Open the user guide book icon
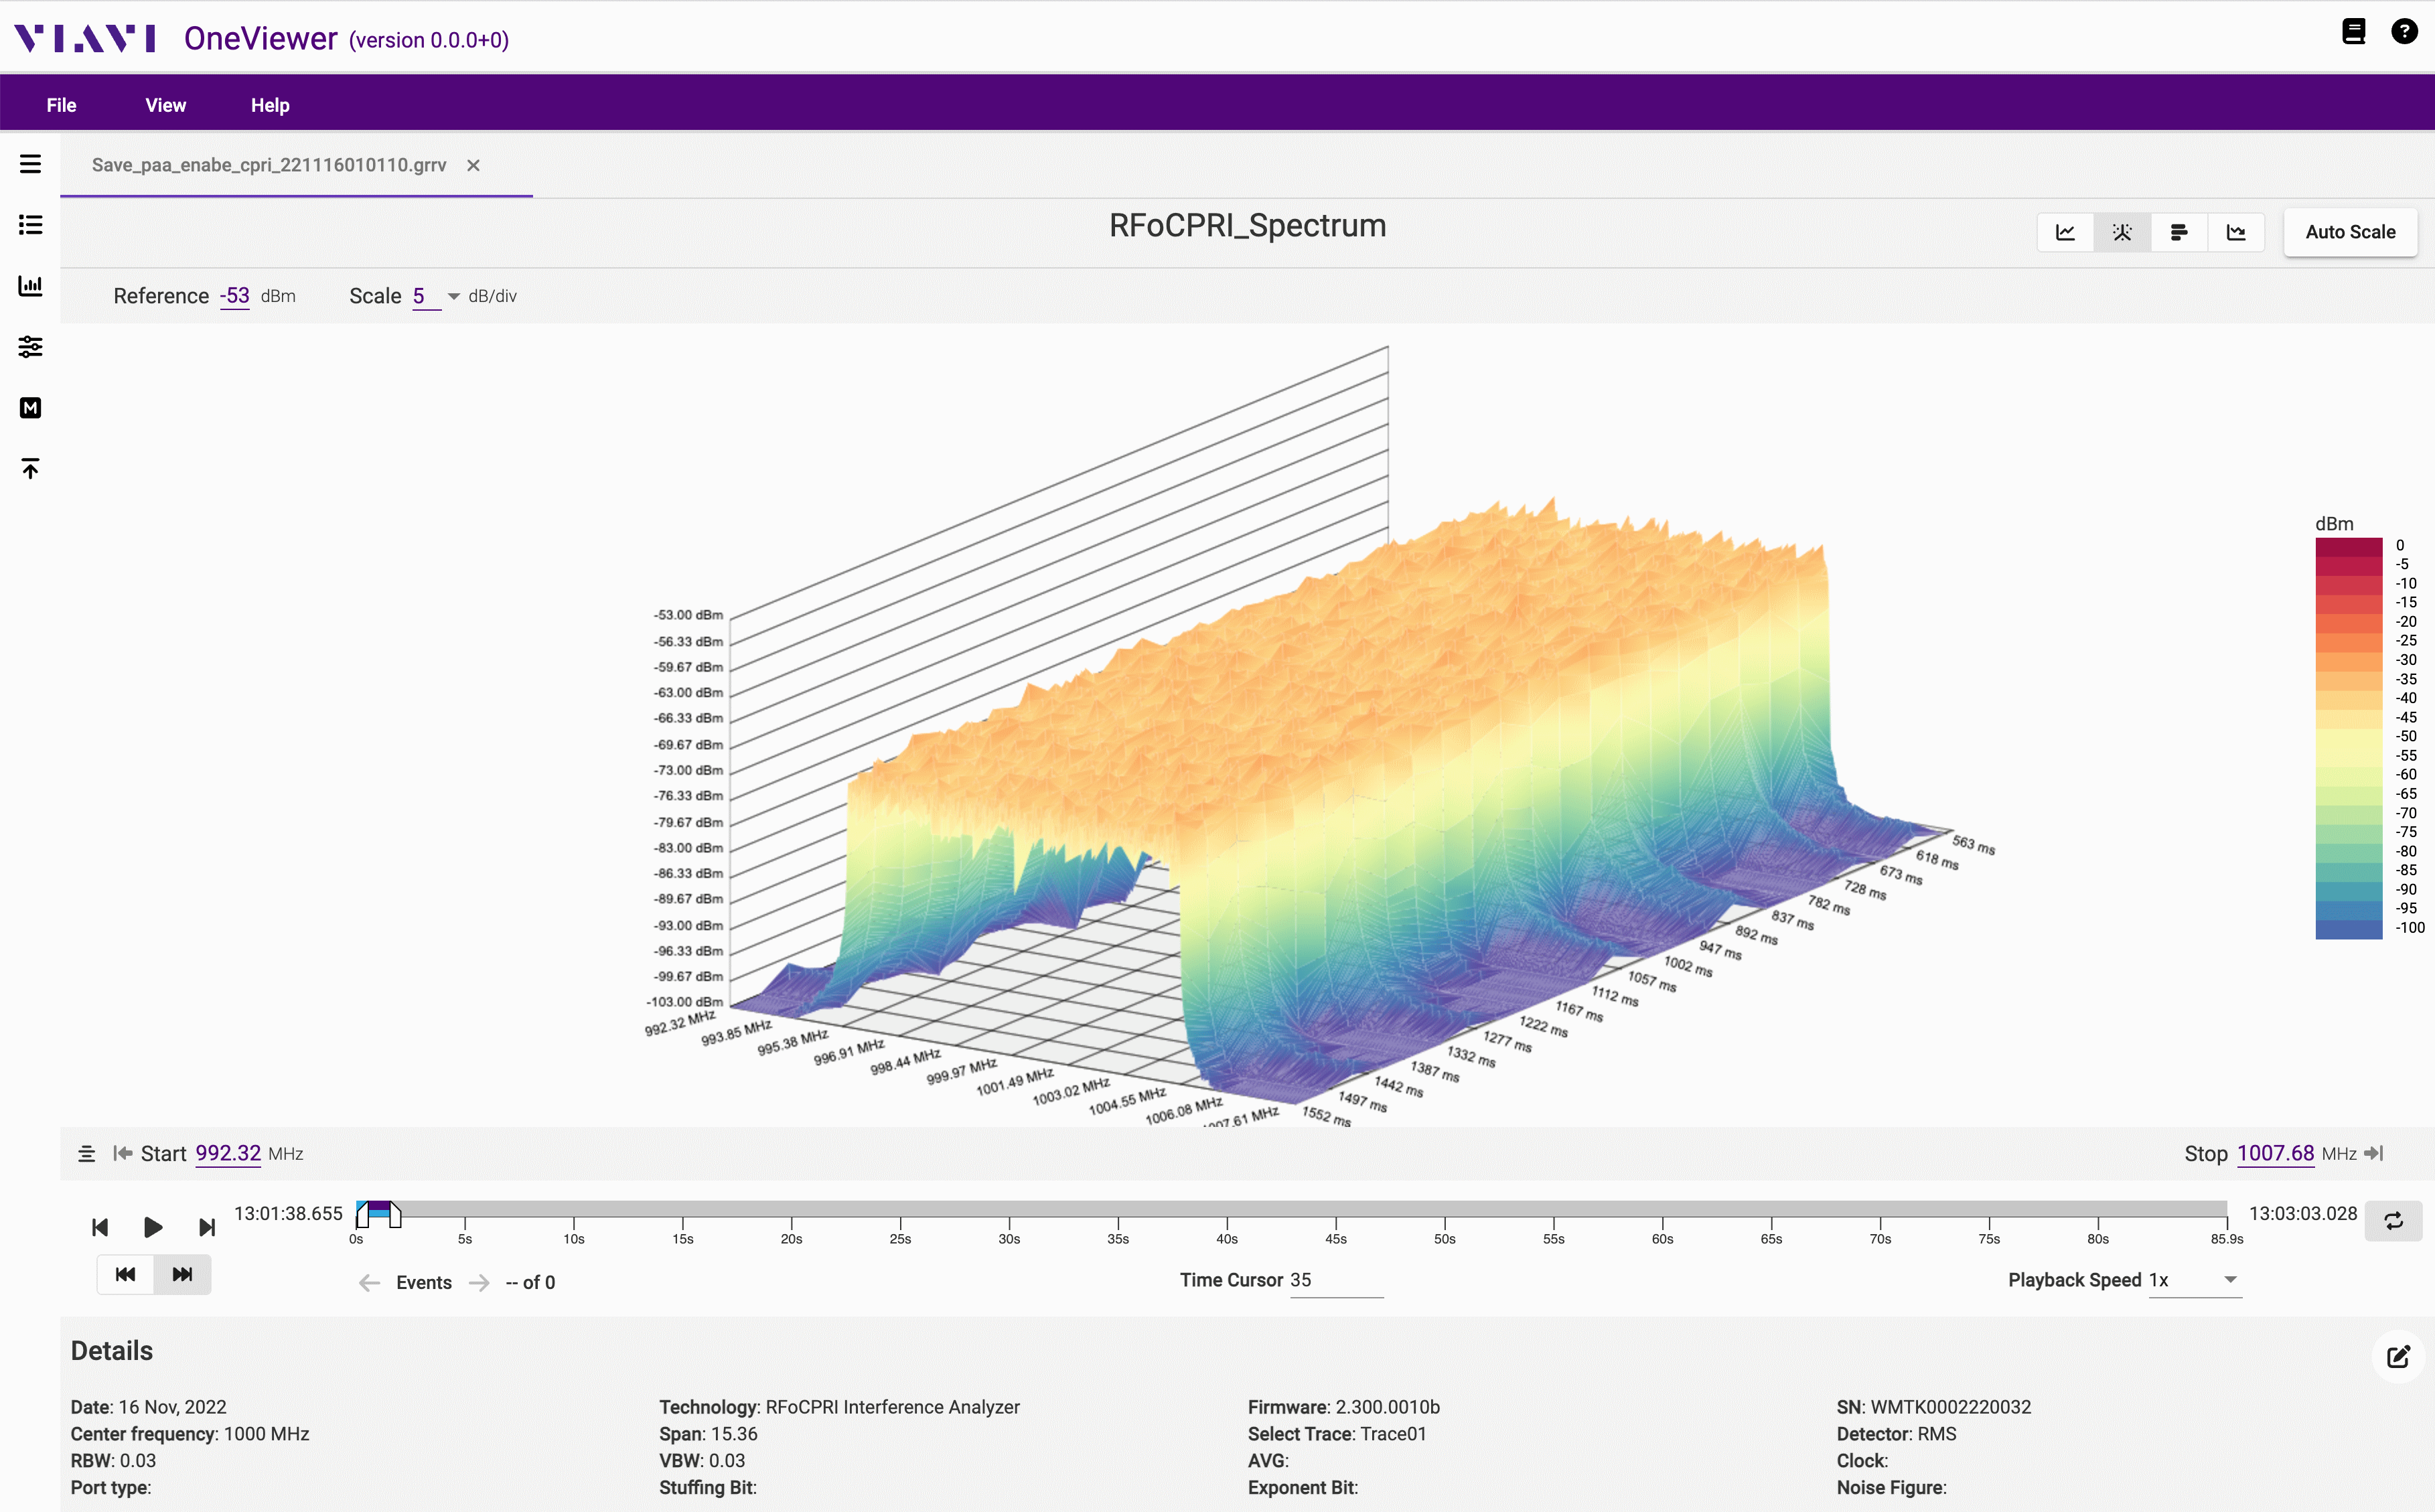This screenshot has height=1512, width=2435. point(2354,32)
